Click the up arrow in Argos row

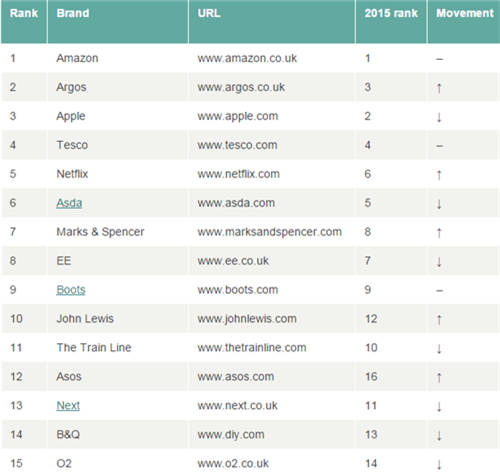click(x=439, y=88)
